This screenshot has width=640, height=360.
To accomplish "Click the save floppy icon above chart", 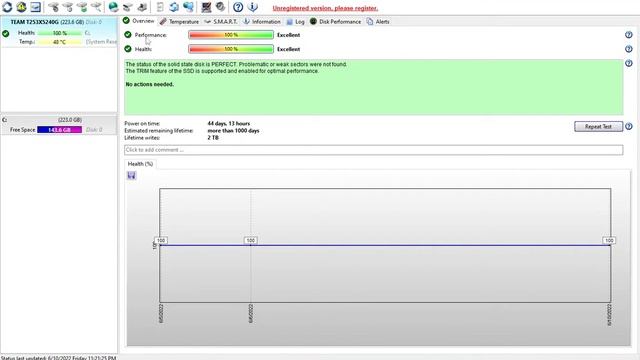I will point(131,176).
